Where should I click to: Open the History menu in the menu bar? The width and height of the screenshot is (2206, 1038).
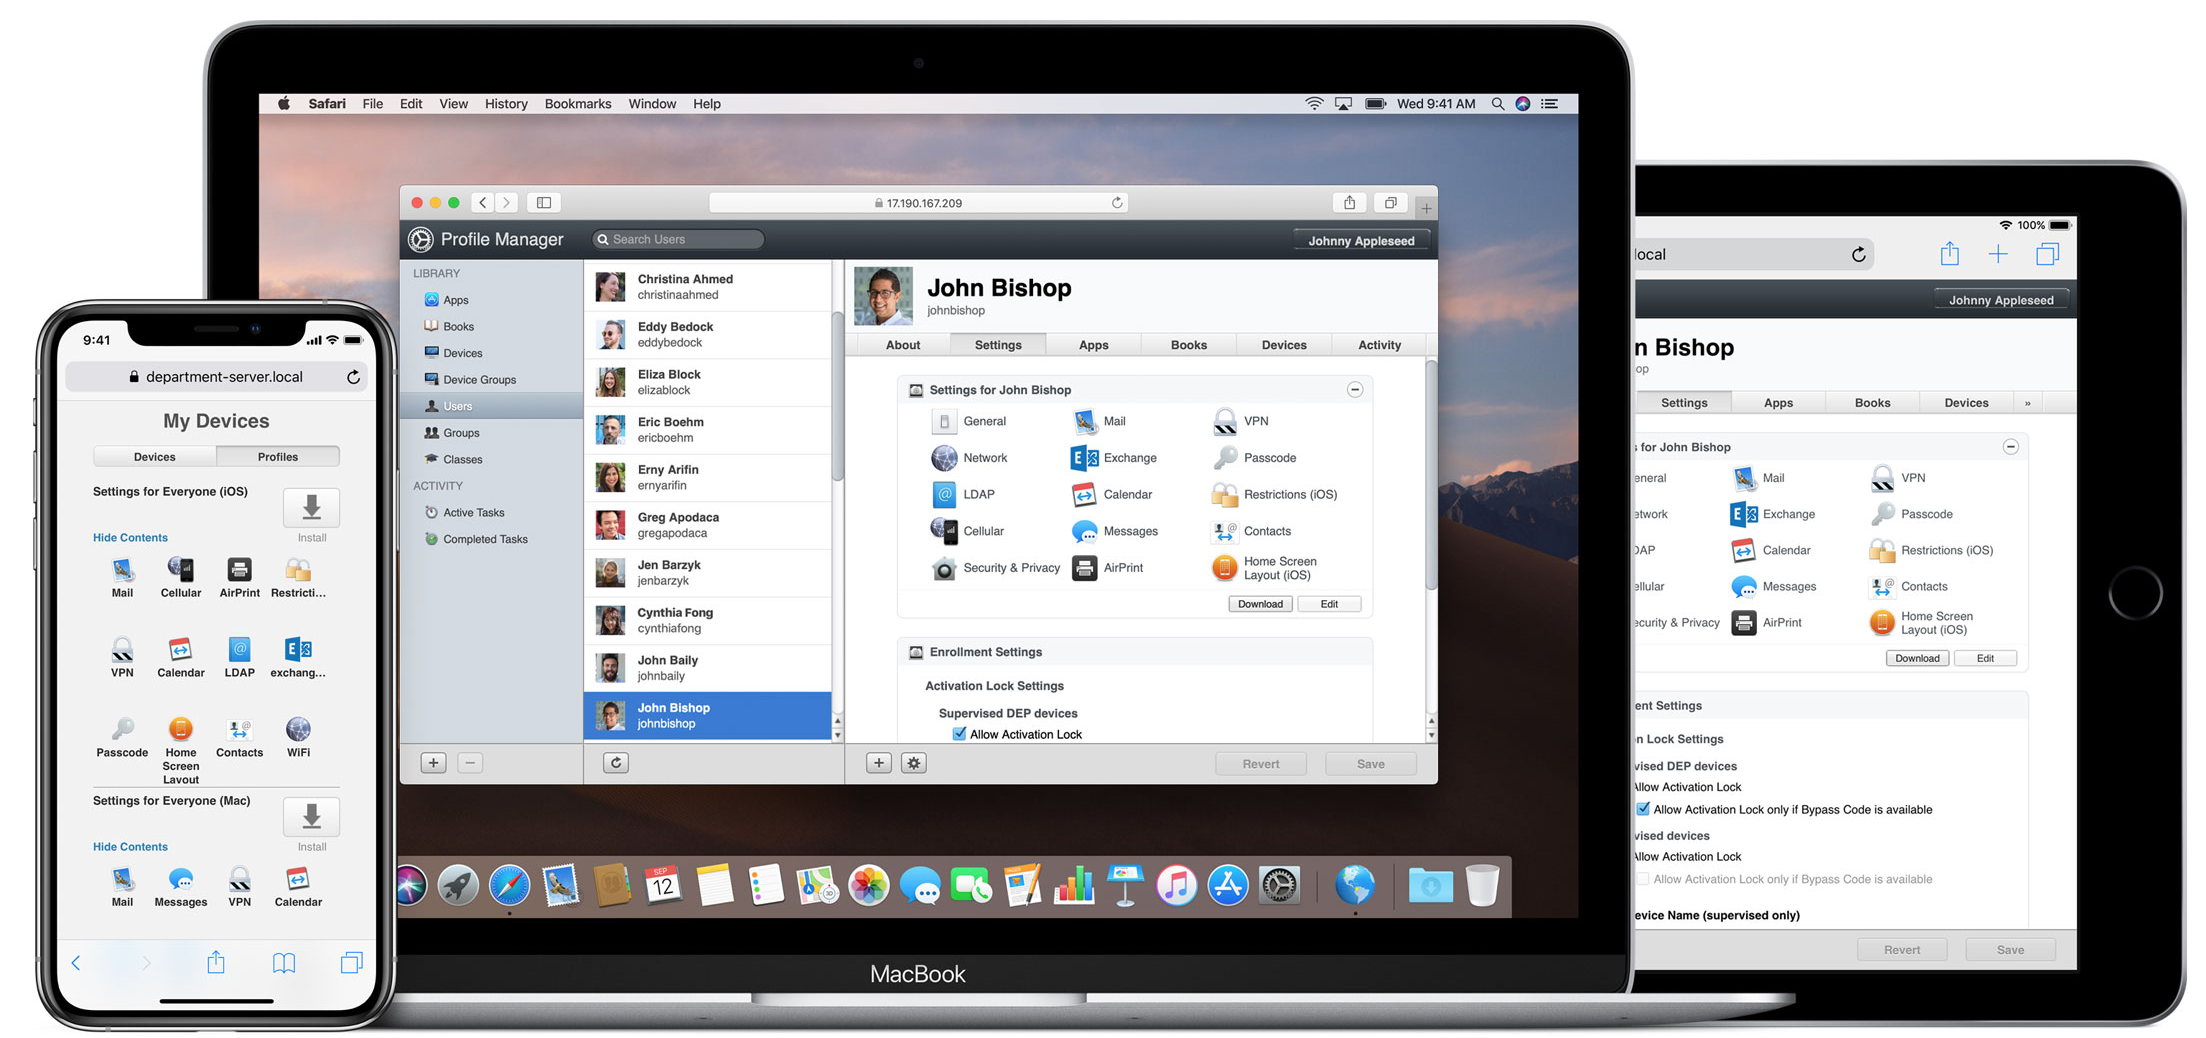click(506, 104)
